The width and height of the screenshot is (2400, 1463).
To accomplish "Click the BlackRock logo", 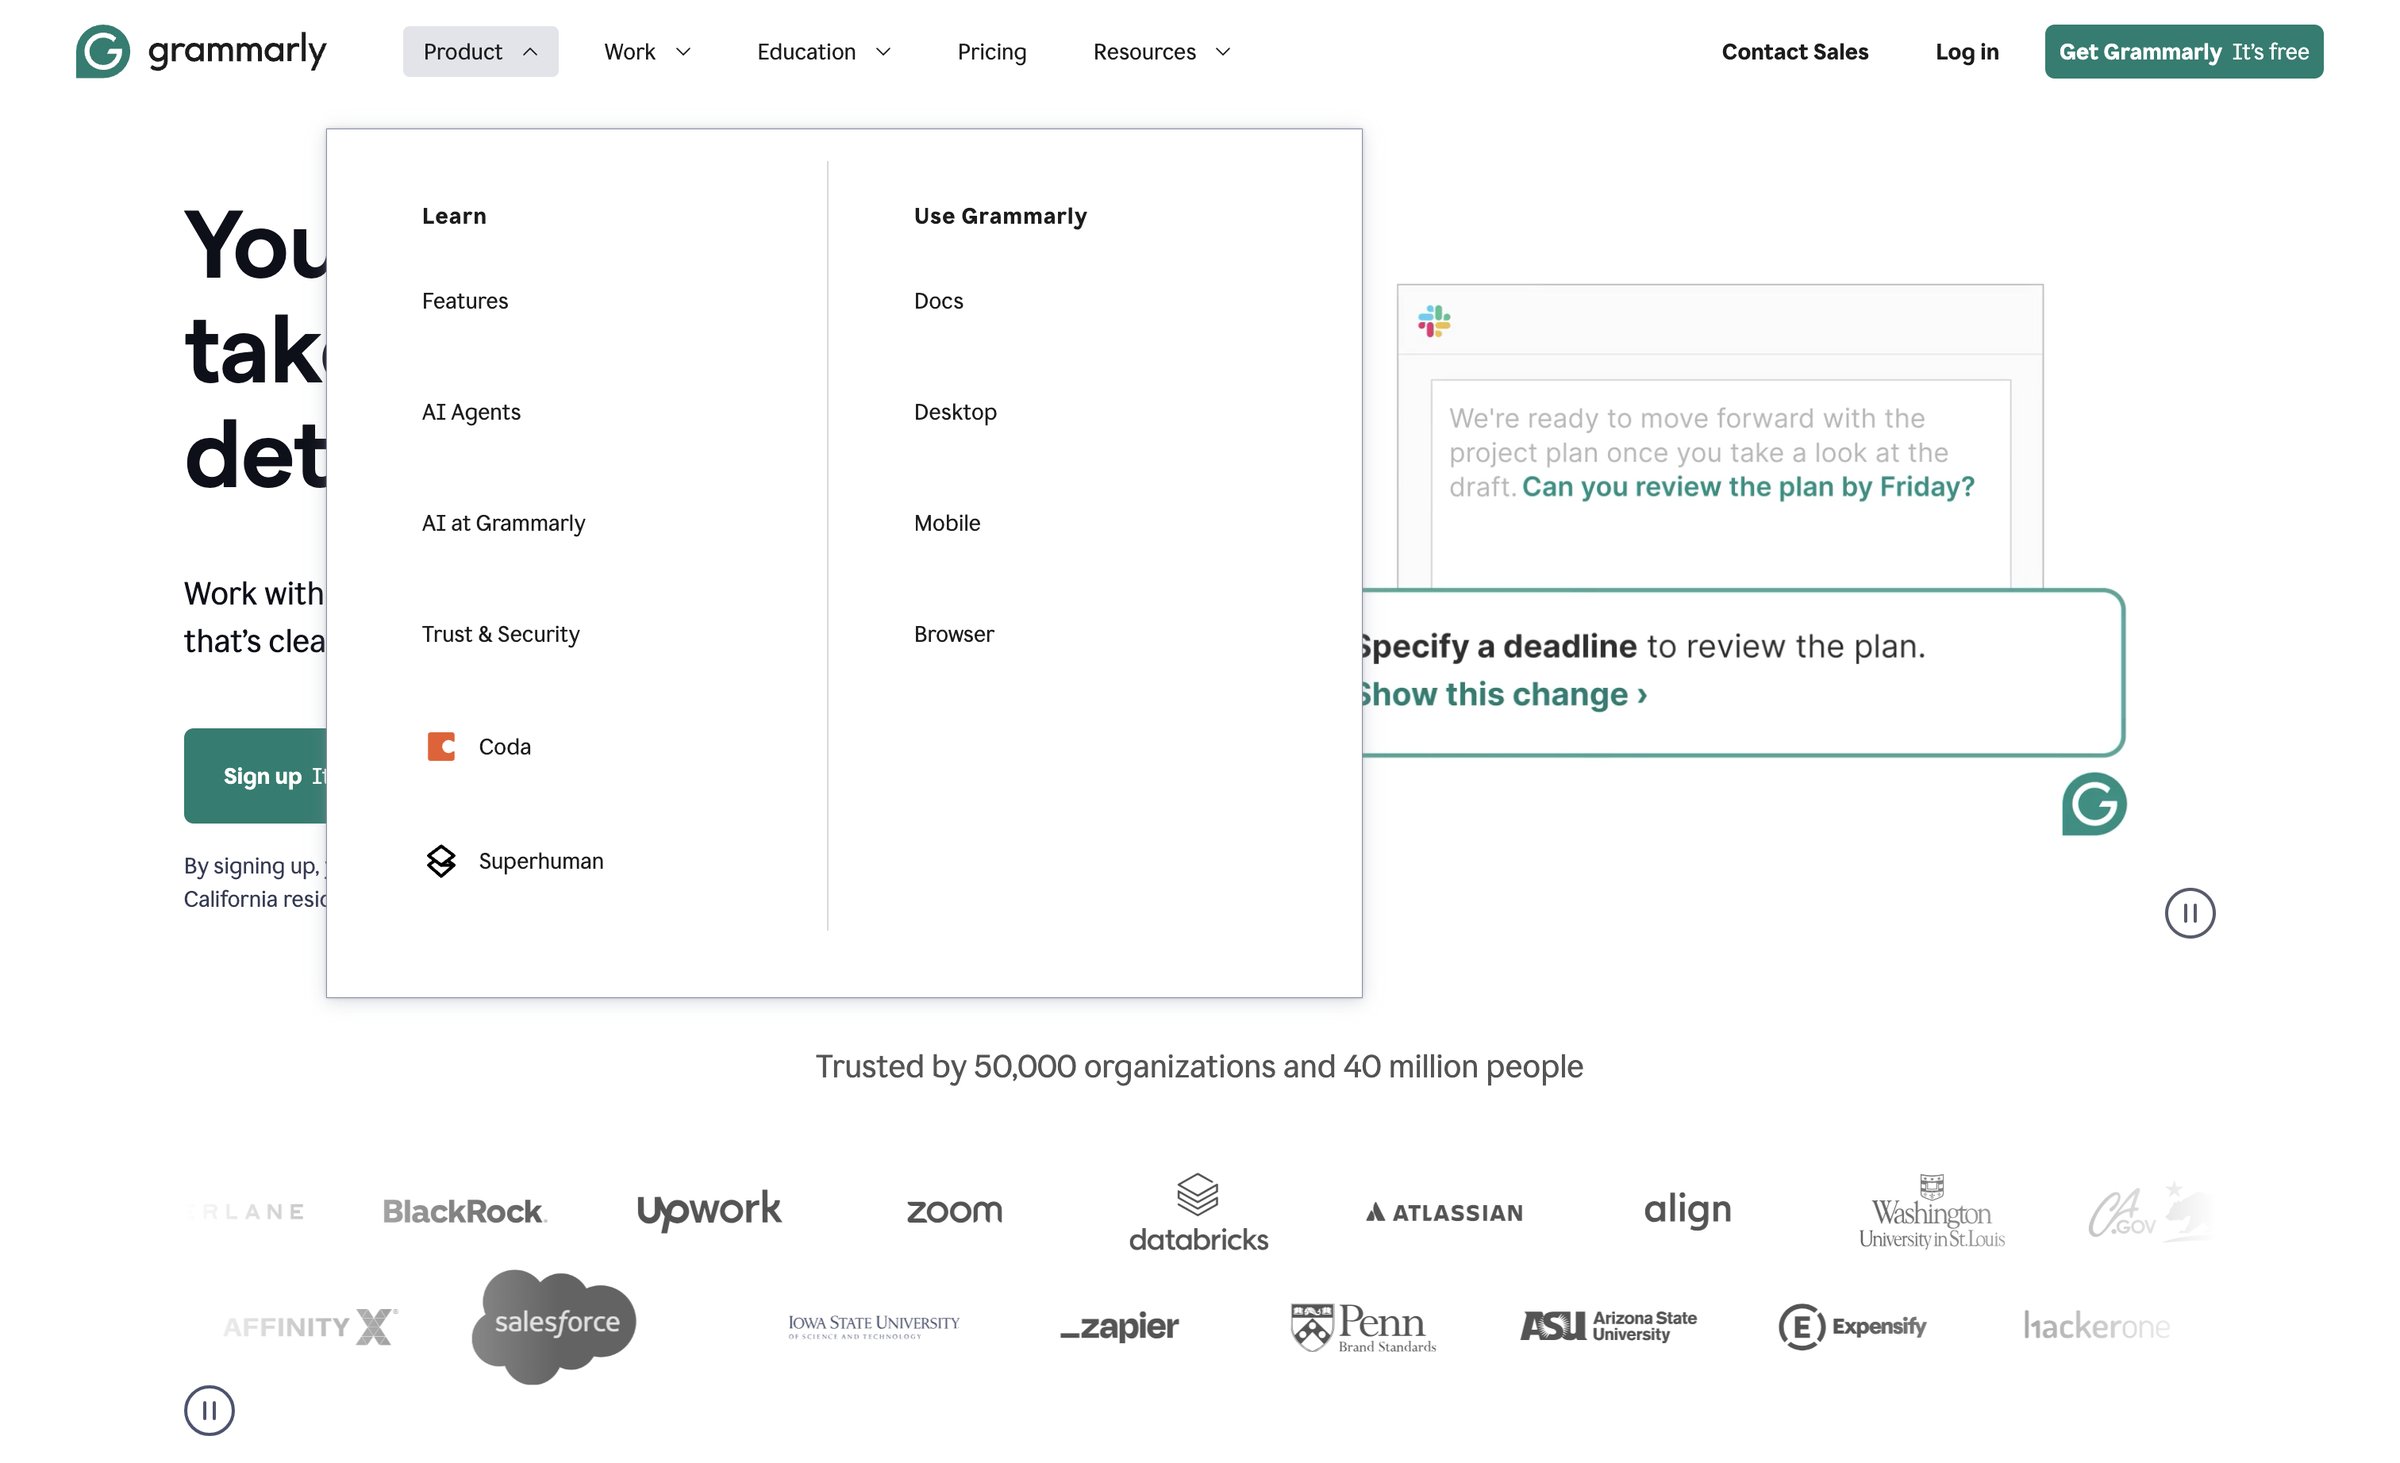I will click(x=465, y=1212).
